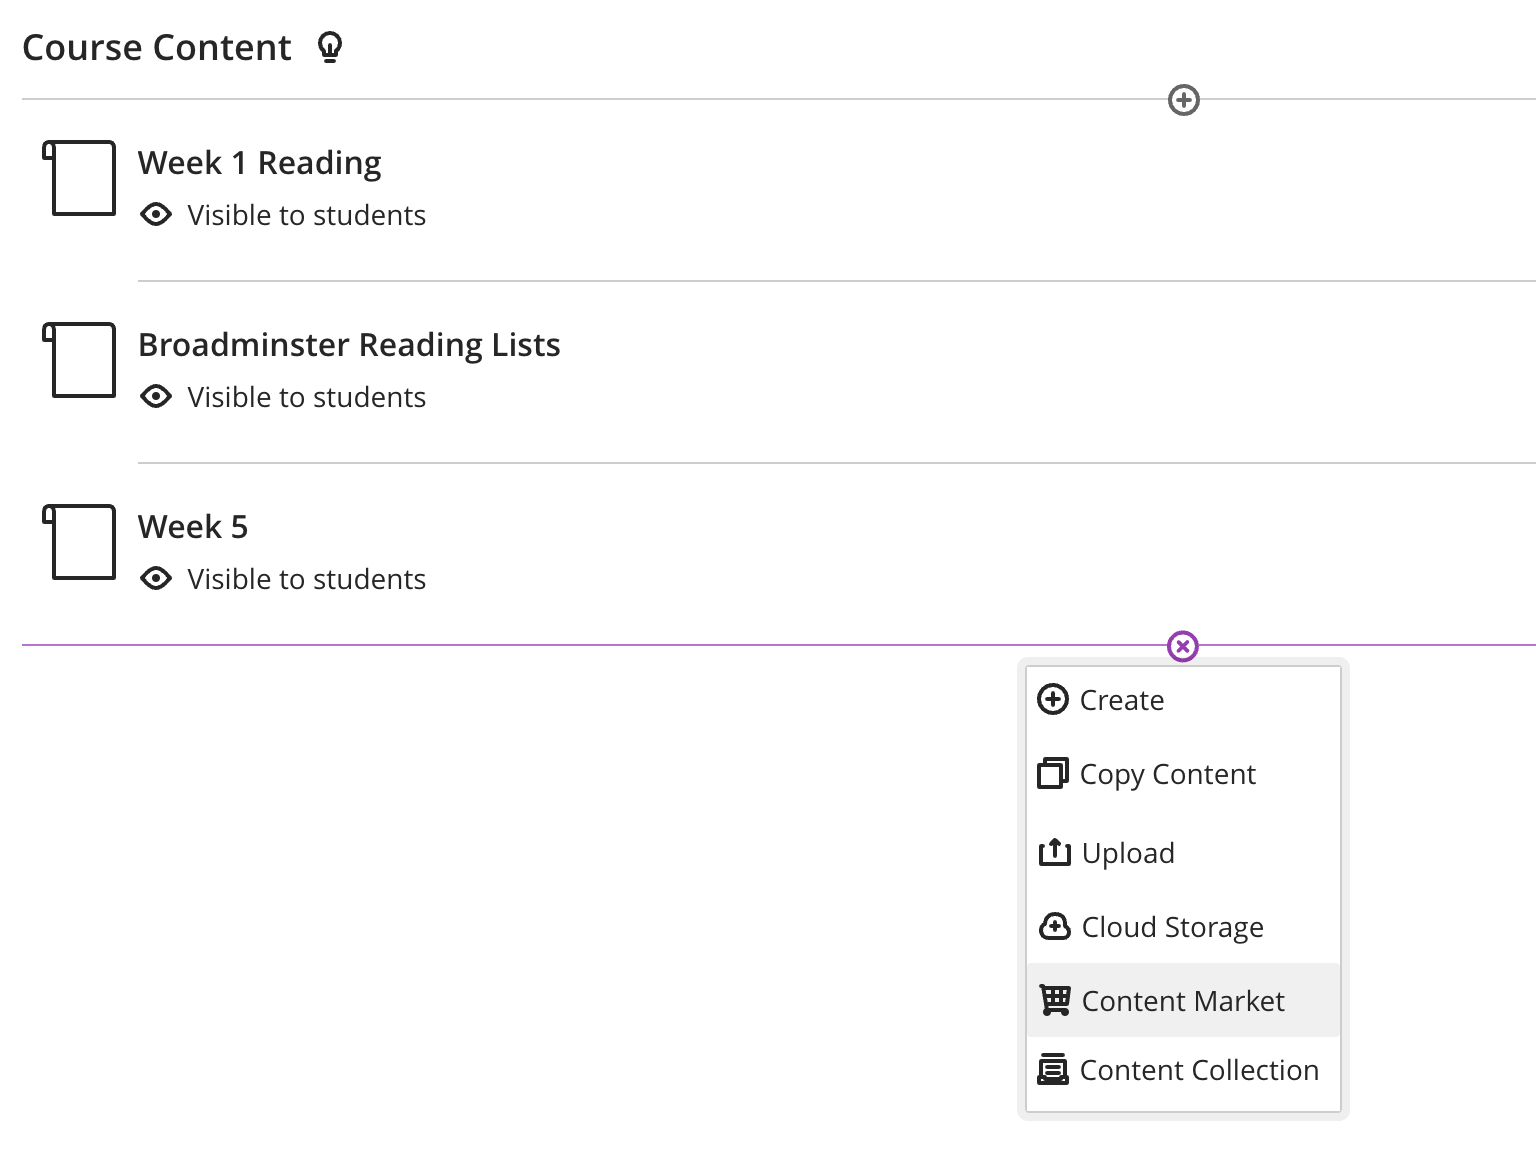This screenshot has width=1536, height=1154.
Task: Click the Week 1 Reading document icon
Action: click(x=79, y=178)
